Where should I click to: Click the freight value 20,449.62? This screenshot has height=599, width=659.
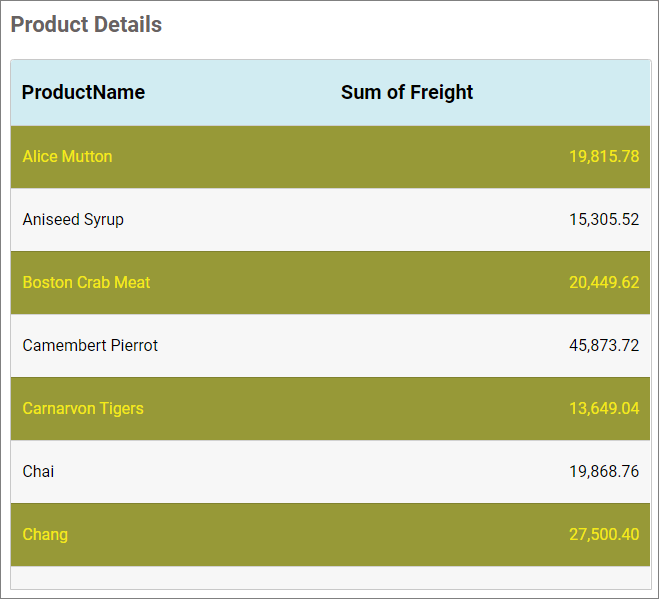tap(604, 282)
